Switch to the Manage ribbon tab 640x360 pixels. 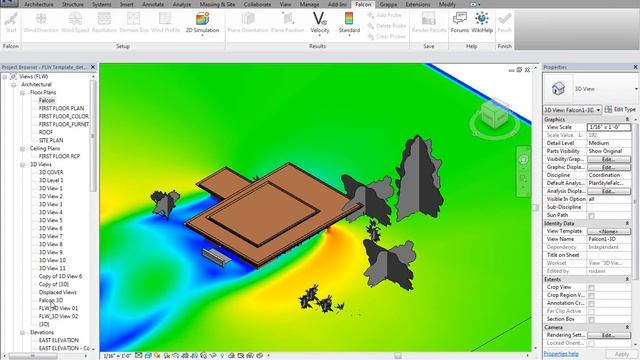[x=309, y=4]
